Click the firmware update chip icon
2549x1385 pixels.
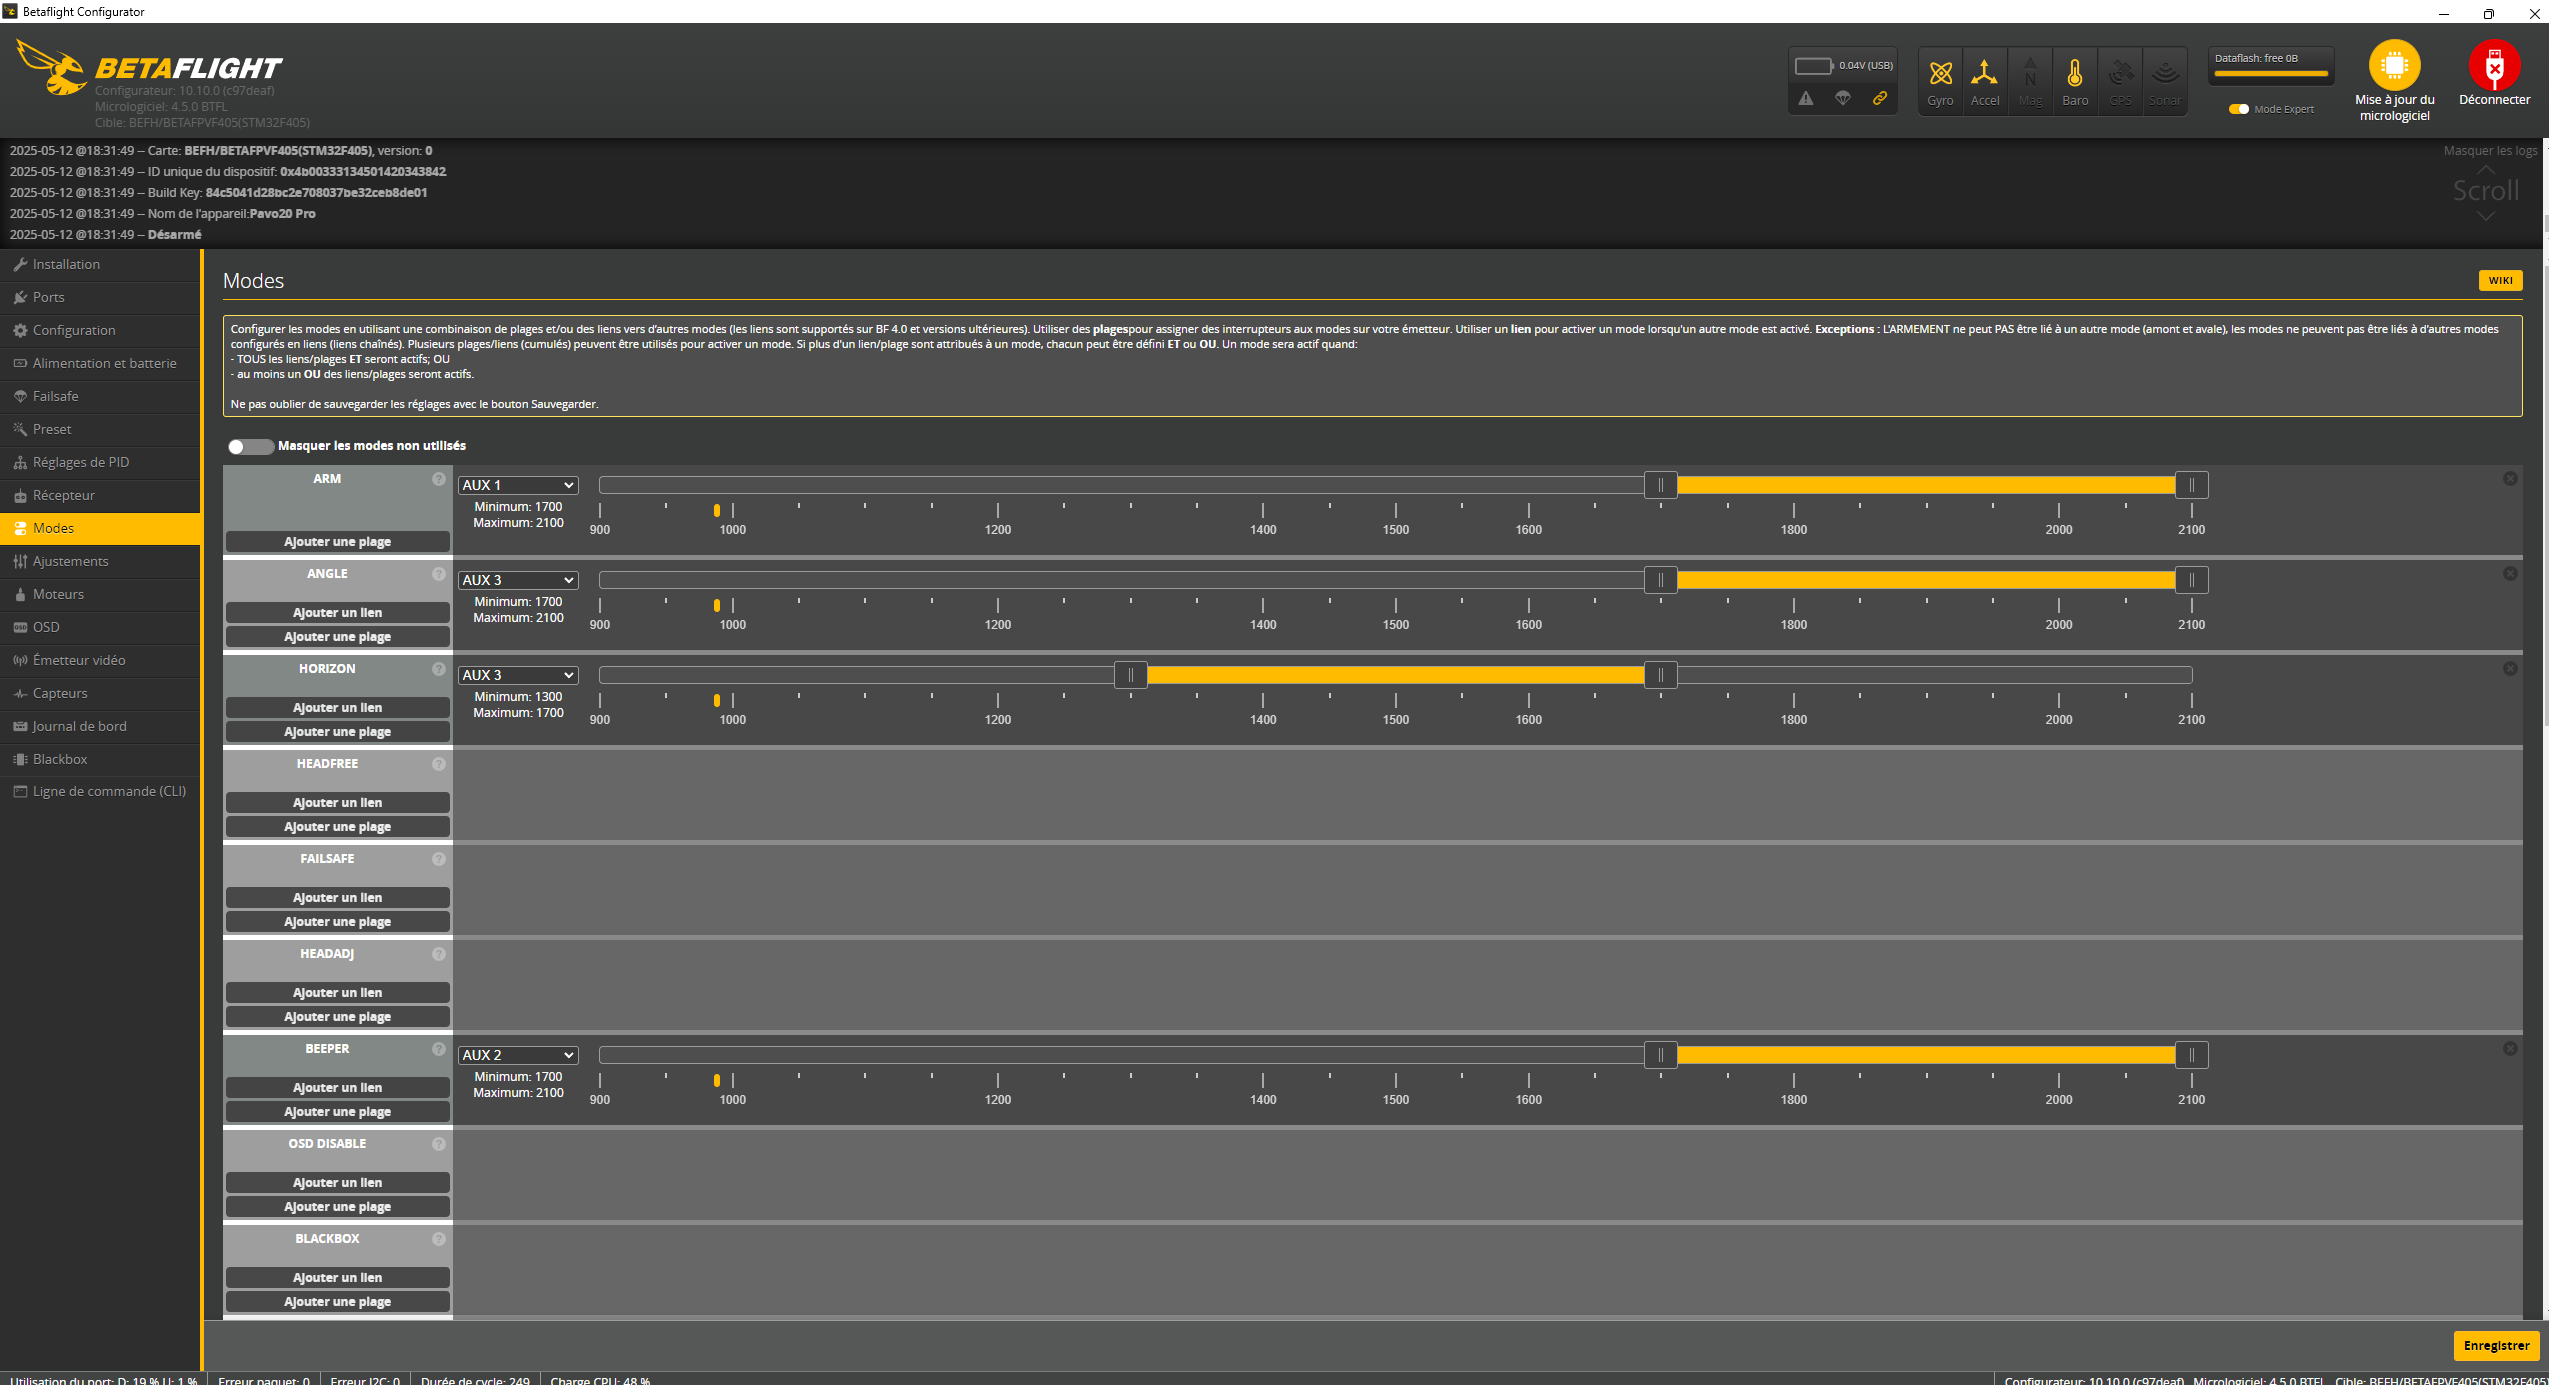coord(2393,66)
